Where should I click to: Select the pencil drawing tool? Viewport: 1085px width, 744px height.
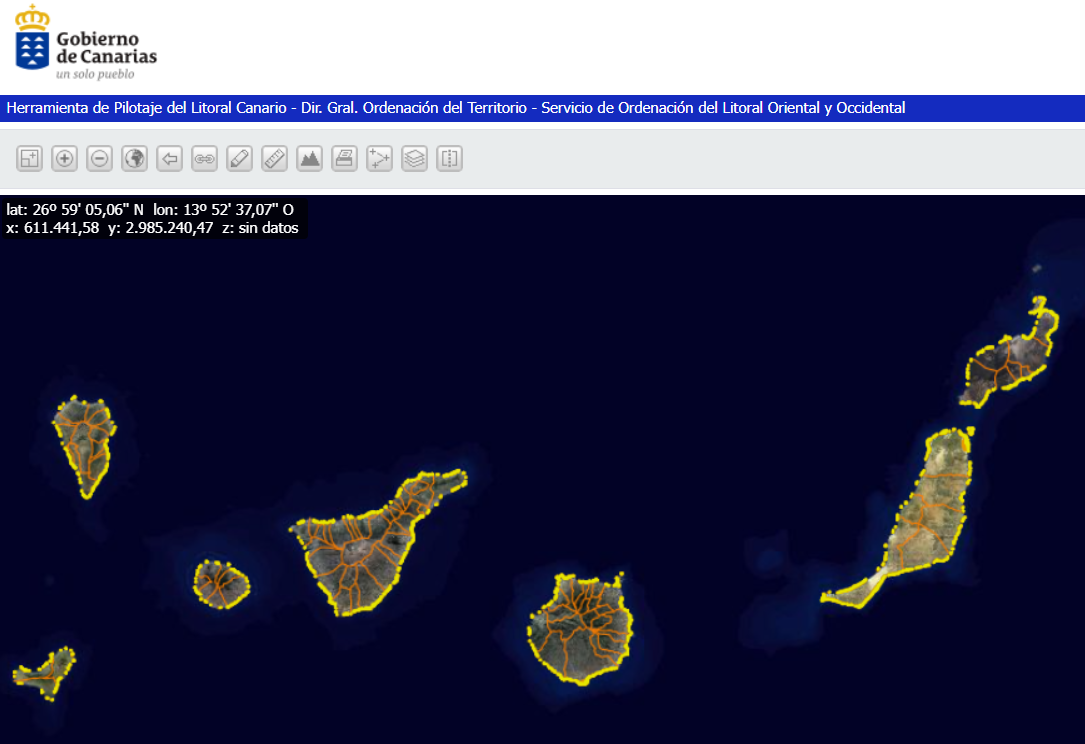point(239,158)
